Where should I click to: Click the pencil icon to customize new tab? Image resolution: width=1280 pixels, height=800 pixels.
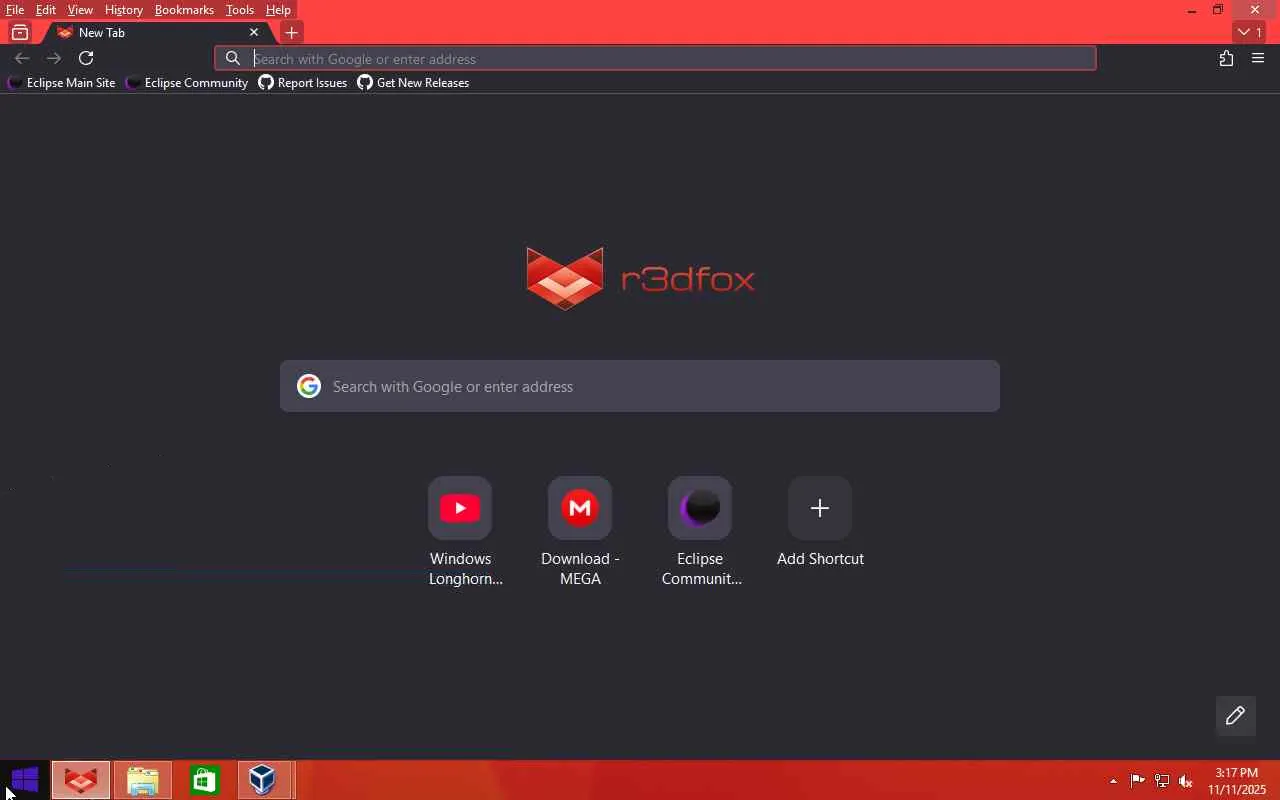click(1235, 715)
